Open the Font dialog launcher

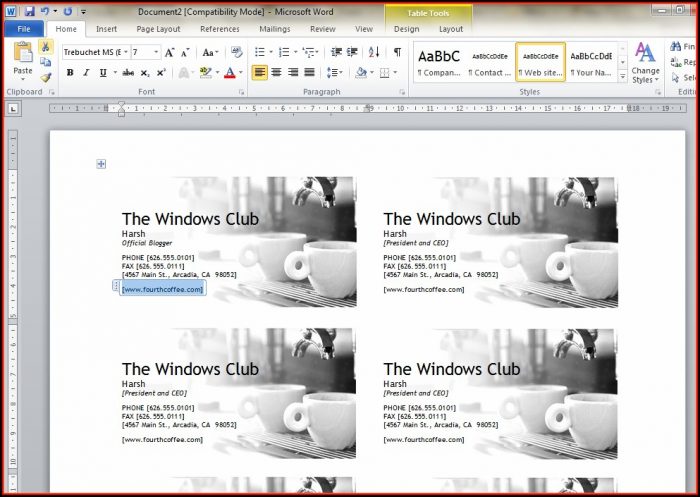click(x=242, y=92)
